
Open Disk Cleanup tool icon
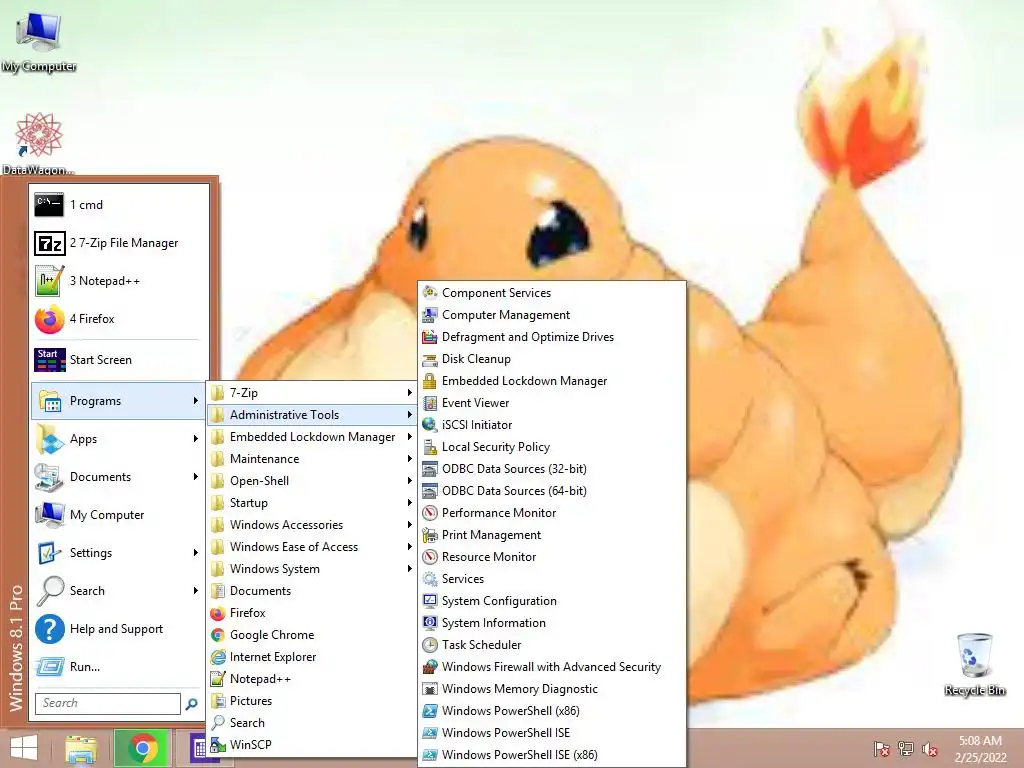pyautogui.click(x=429, y=359)
